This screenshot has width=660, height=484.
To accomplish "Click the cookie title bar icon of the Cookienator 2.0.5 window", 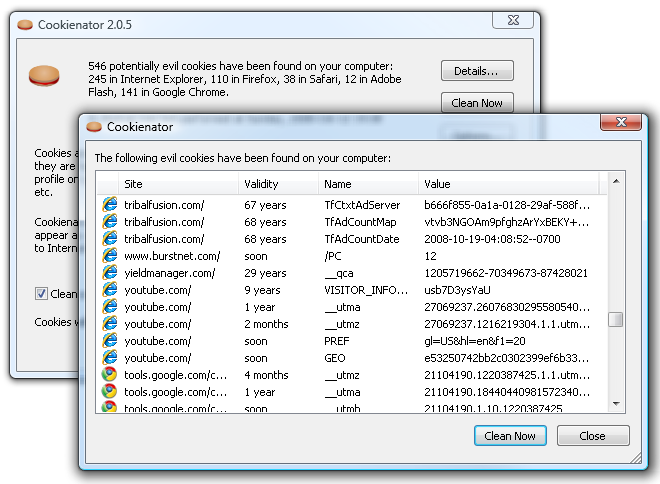I will [x=25, y=25].
